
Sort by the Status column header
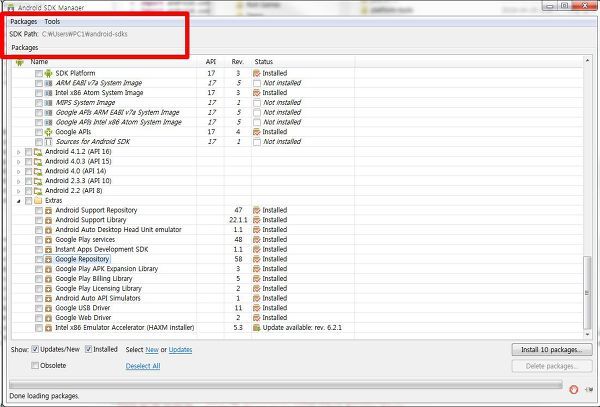(303, 62)
